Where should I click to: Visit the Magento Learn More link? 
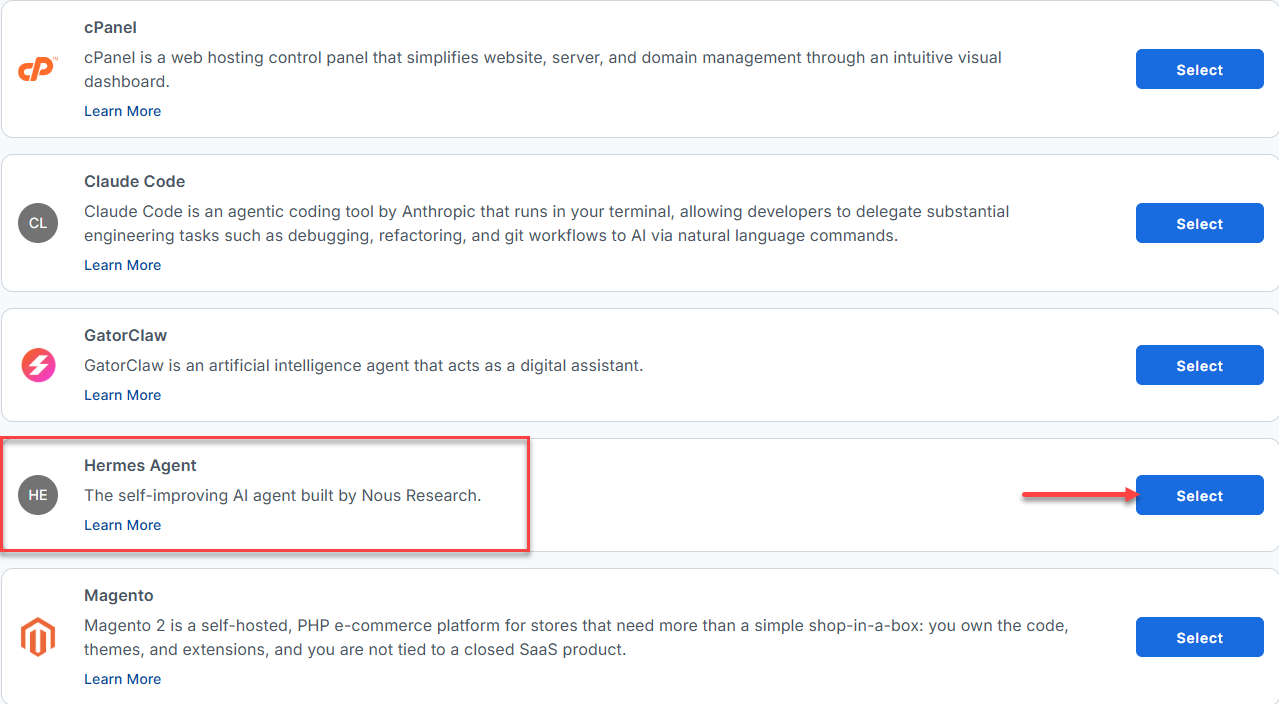click(x=122, y=679)
